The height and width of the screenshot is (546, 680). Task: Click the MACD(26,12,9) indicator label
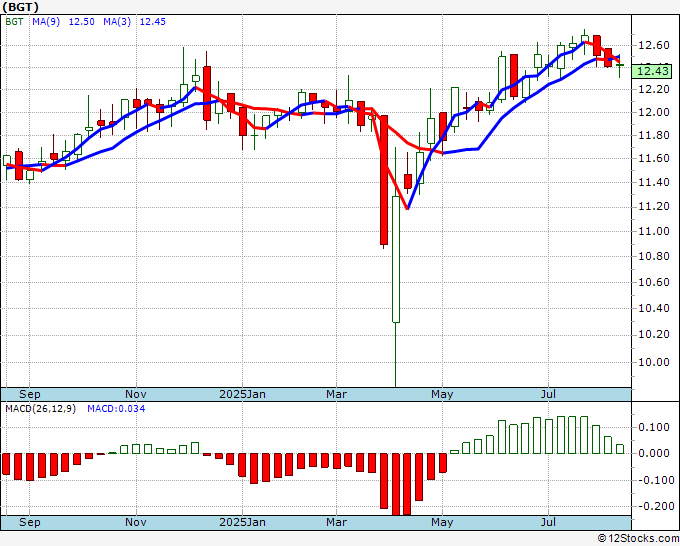pos(41,409)
